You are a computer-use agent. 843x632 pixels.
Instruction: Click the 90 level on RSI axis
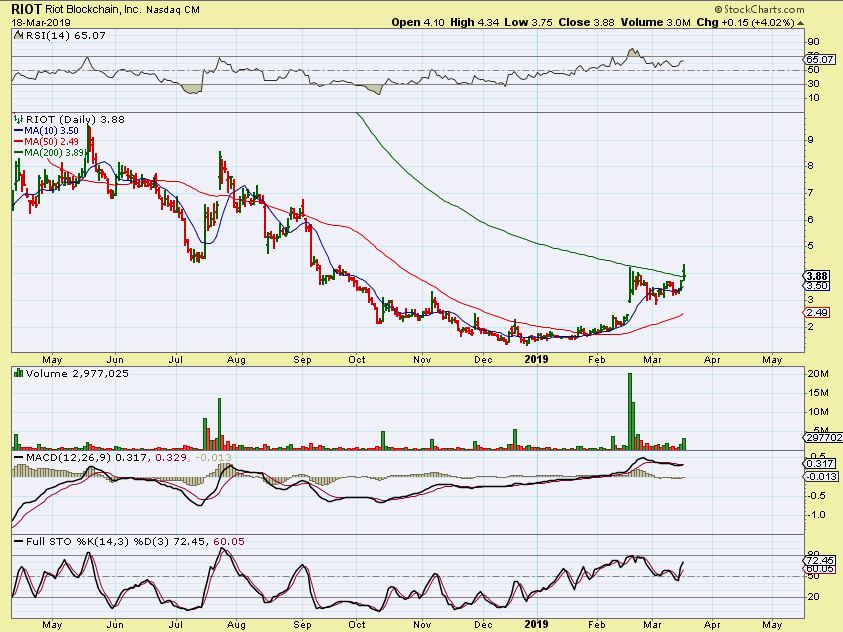[813, 42]
